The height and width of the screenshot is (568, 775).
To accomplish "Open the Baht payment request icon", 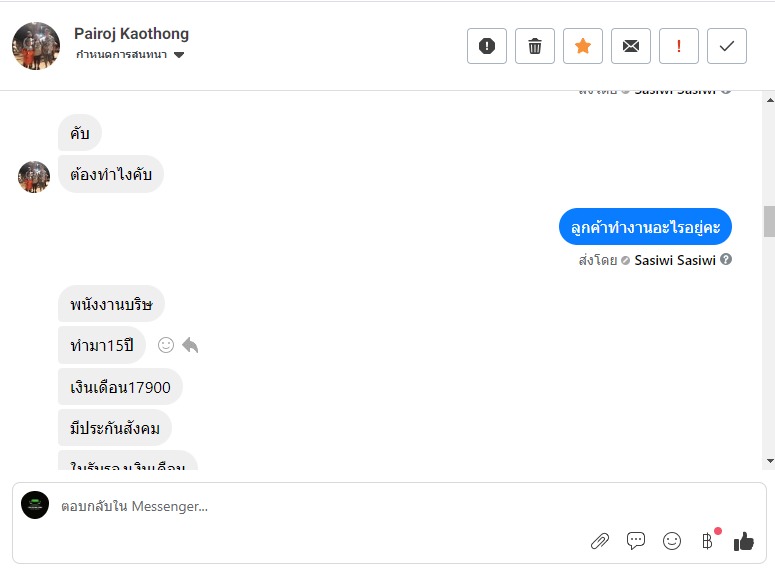I will coord(708,541).
